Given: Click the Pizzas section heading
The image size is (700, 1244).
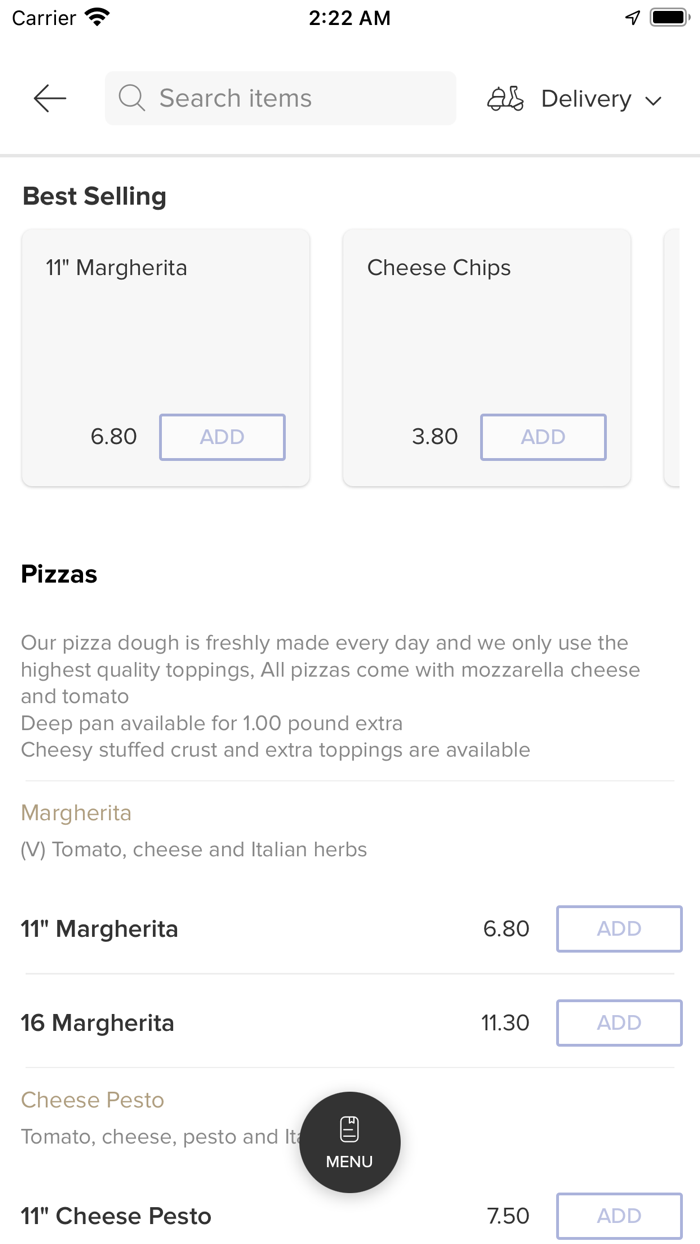Looking at the screenshot, I should click(x=58, y=574).
